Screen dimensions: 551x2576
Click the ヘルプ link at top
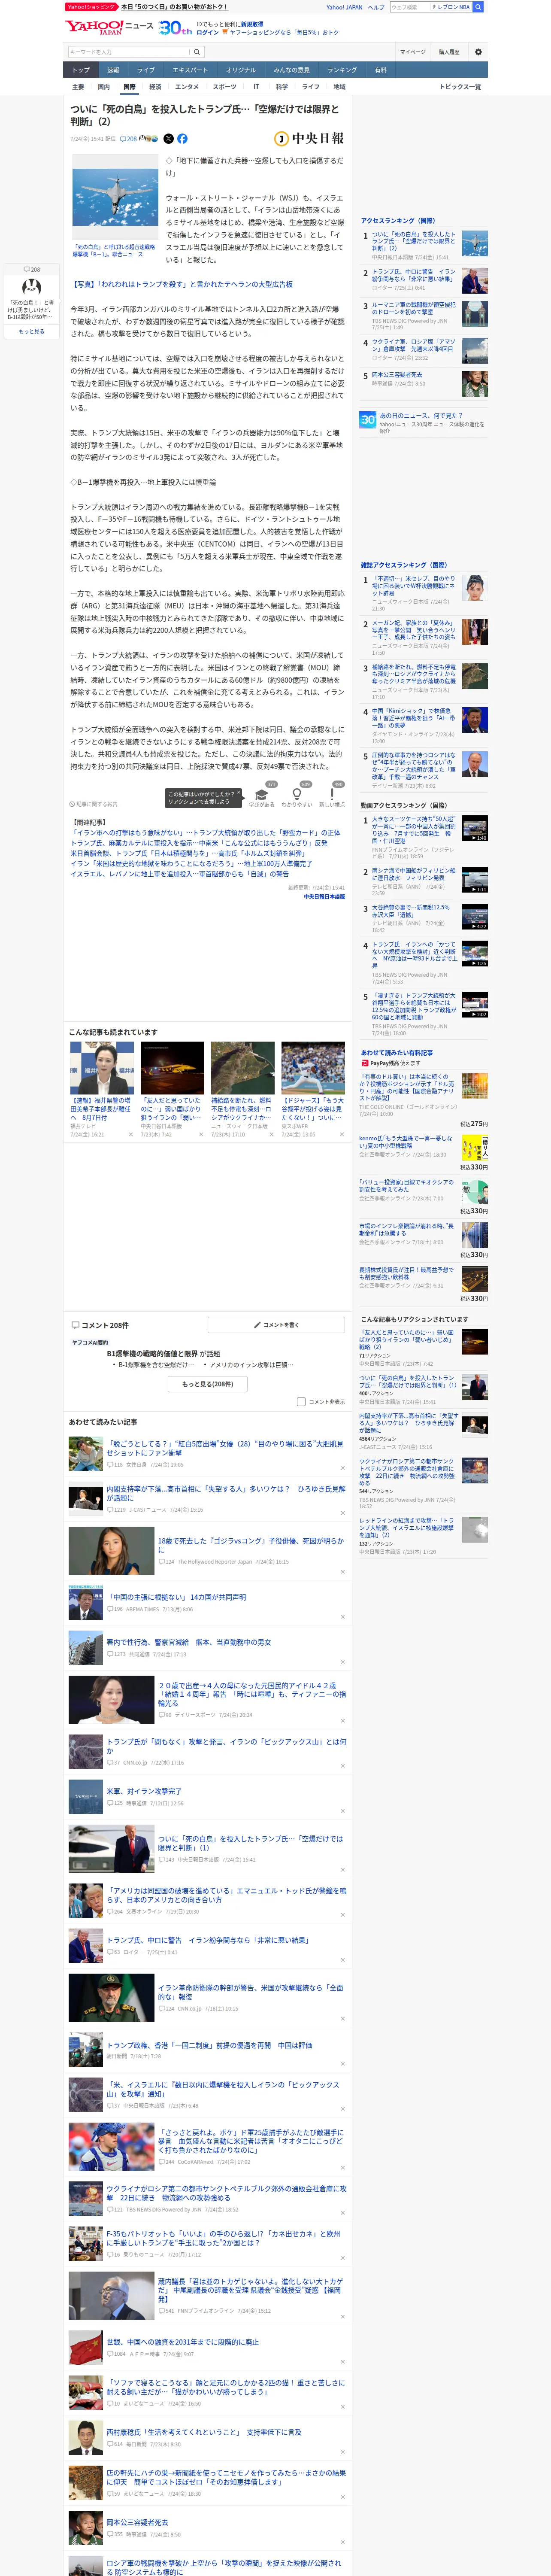tap(376, 7)
